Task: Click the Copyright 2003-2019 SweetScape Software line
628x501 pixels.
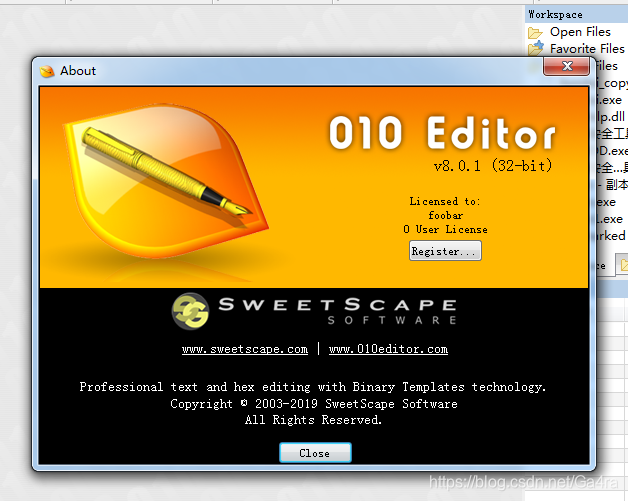Action: pyautogui.click(x=314, y=404)
